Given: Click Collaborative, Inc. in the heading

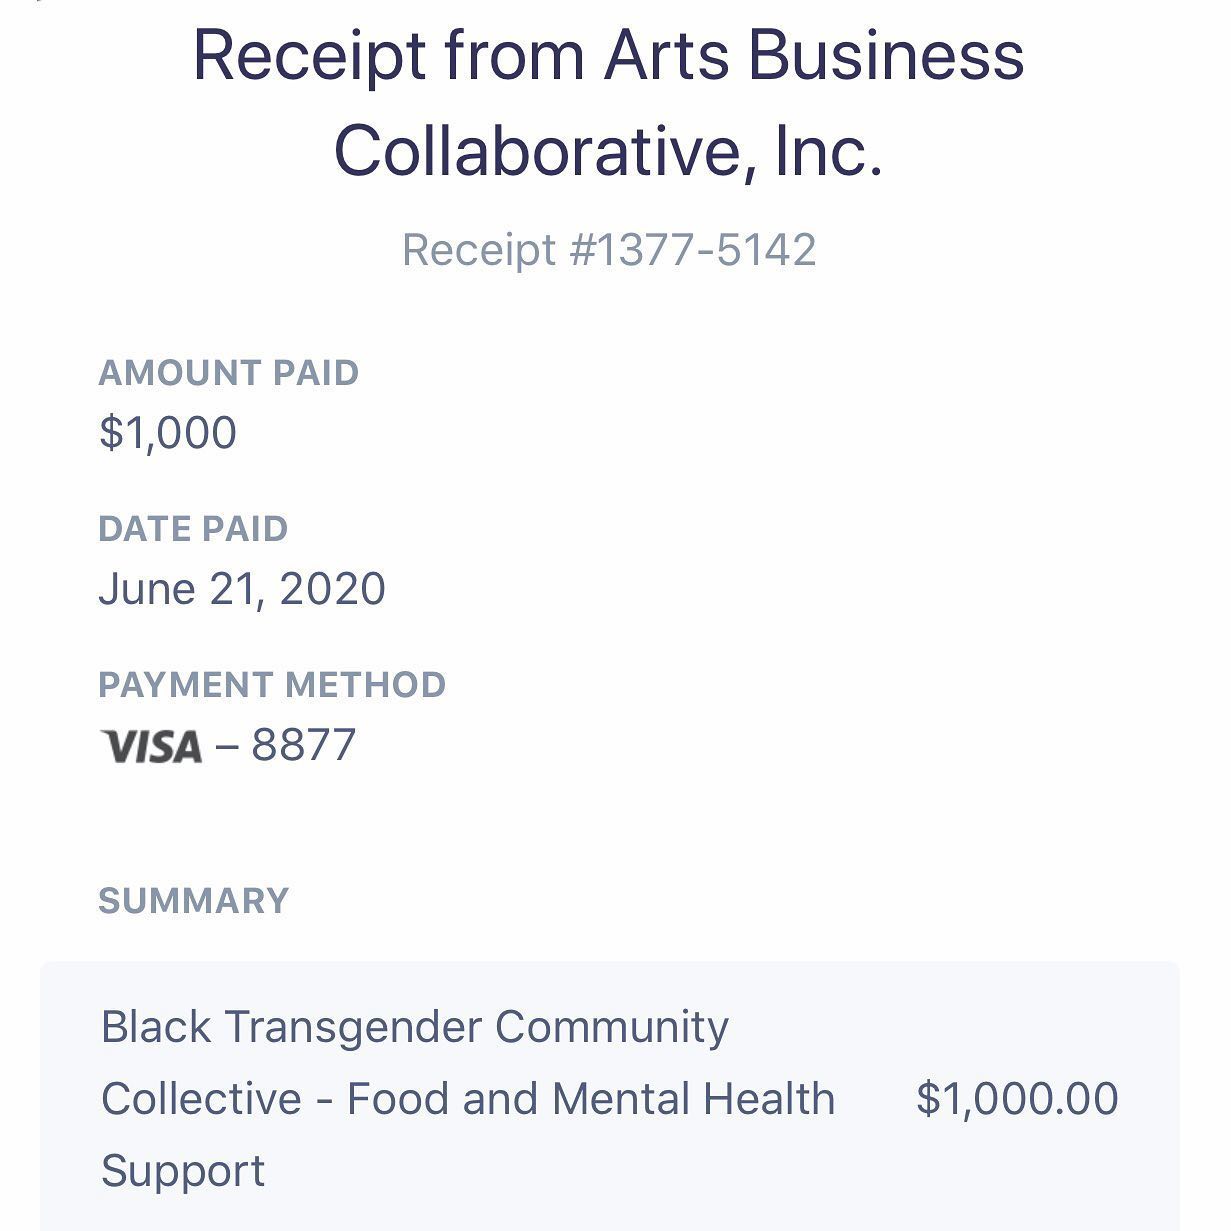Looking at the screenshot, I should tap(608, 151).
